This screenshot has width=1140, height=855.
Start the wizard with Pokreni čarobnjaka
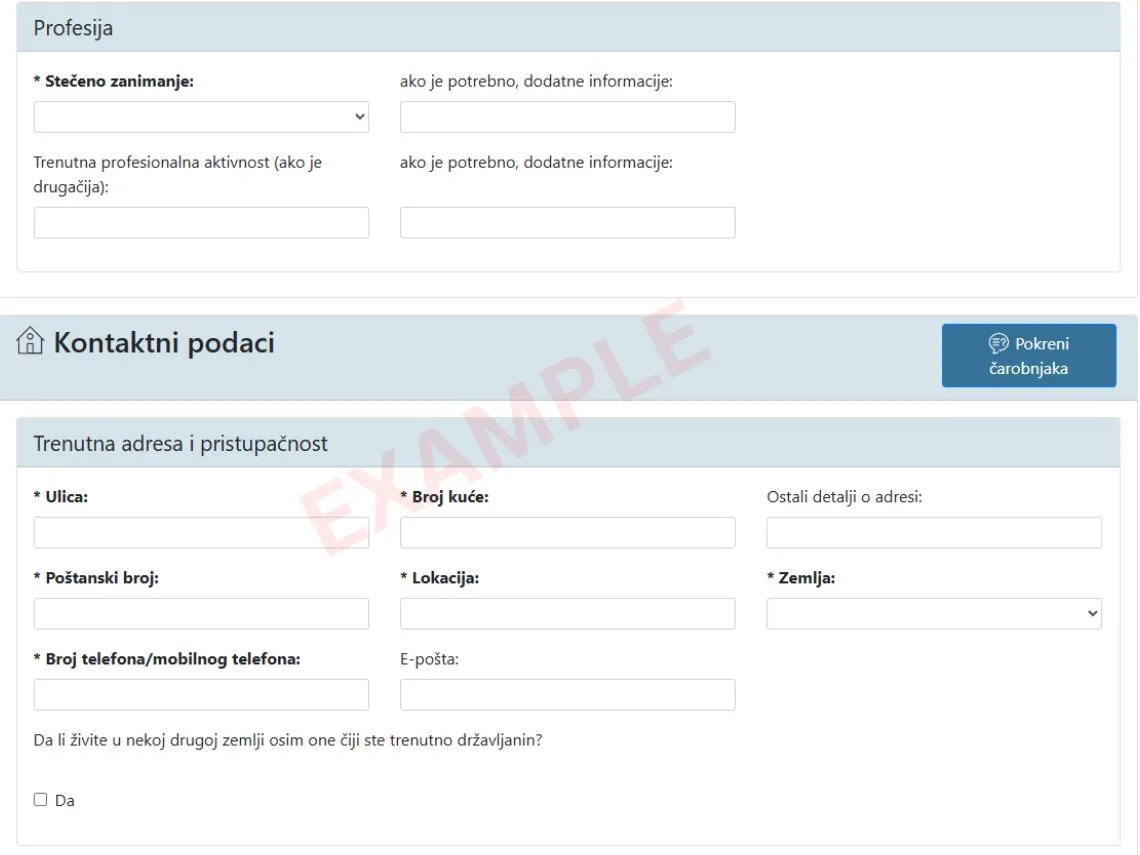click(1028, 356)
